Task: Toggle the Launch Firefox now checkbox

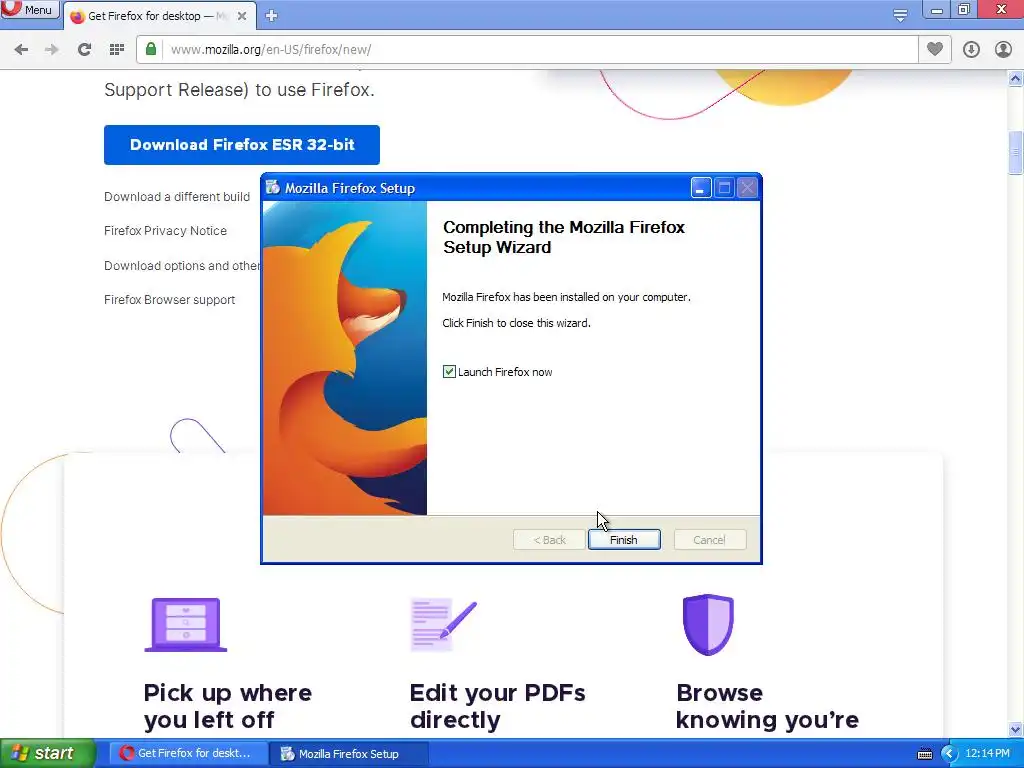Action: click(x=449, y=372)
